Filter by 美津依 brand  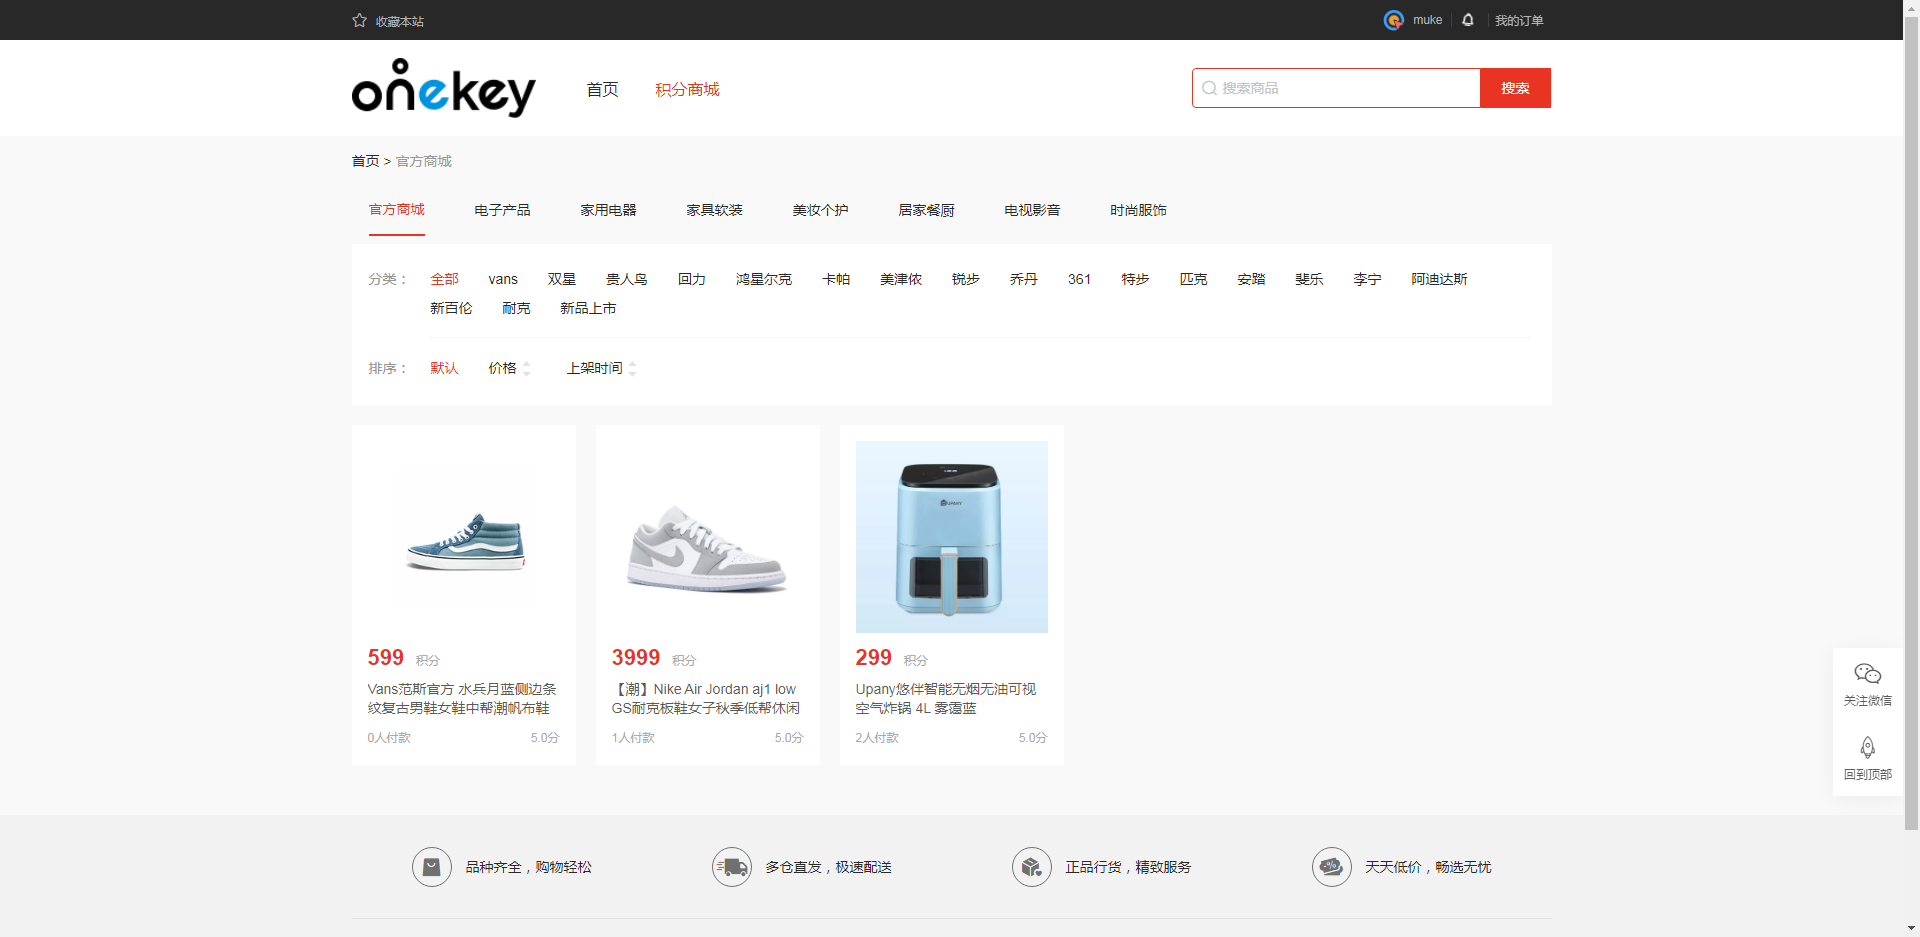[x=900, y=279]
